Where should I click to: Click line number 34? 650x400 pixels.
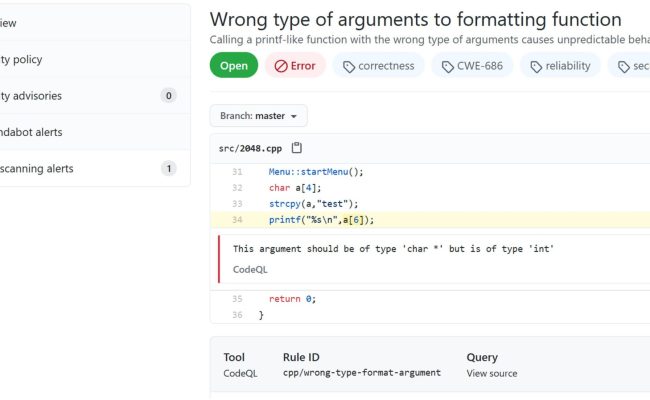pos(237,220)
